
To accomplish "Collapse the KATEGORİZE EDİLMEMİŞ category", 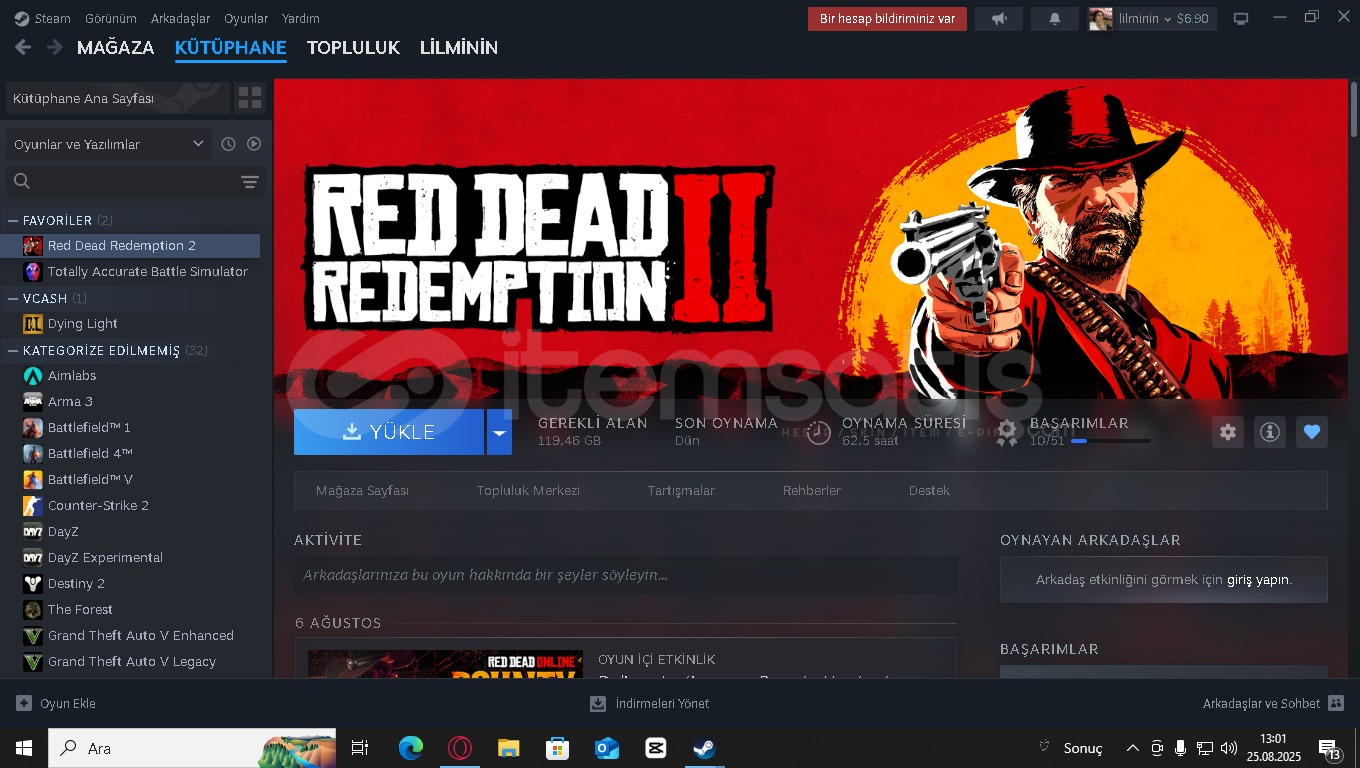I will [14, 350].
